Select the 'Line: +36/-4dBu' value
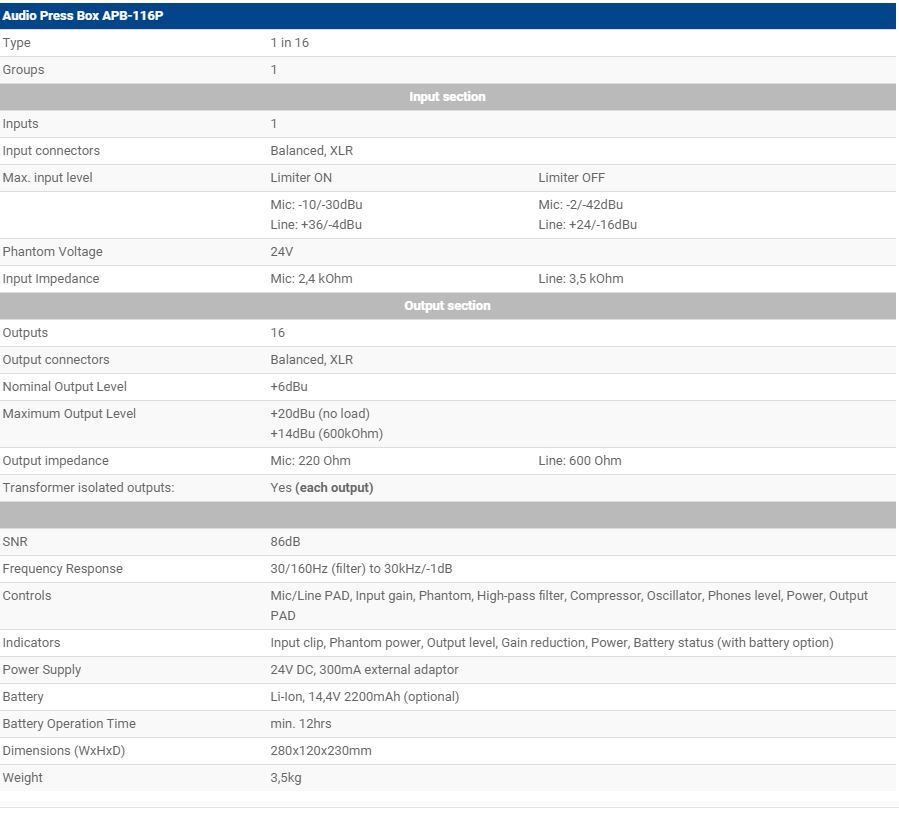899x818 pixels. tap(316, 225)
